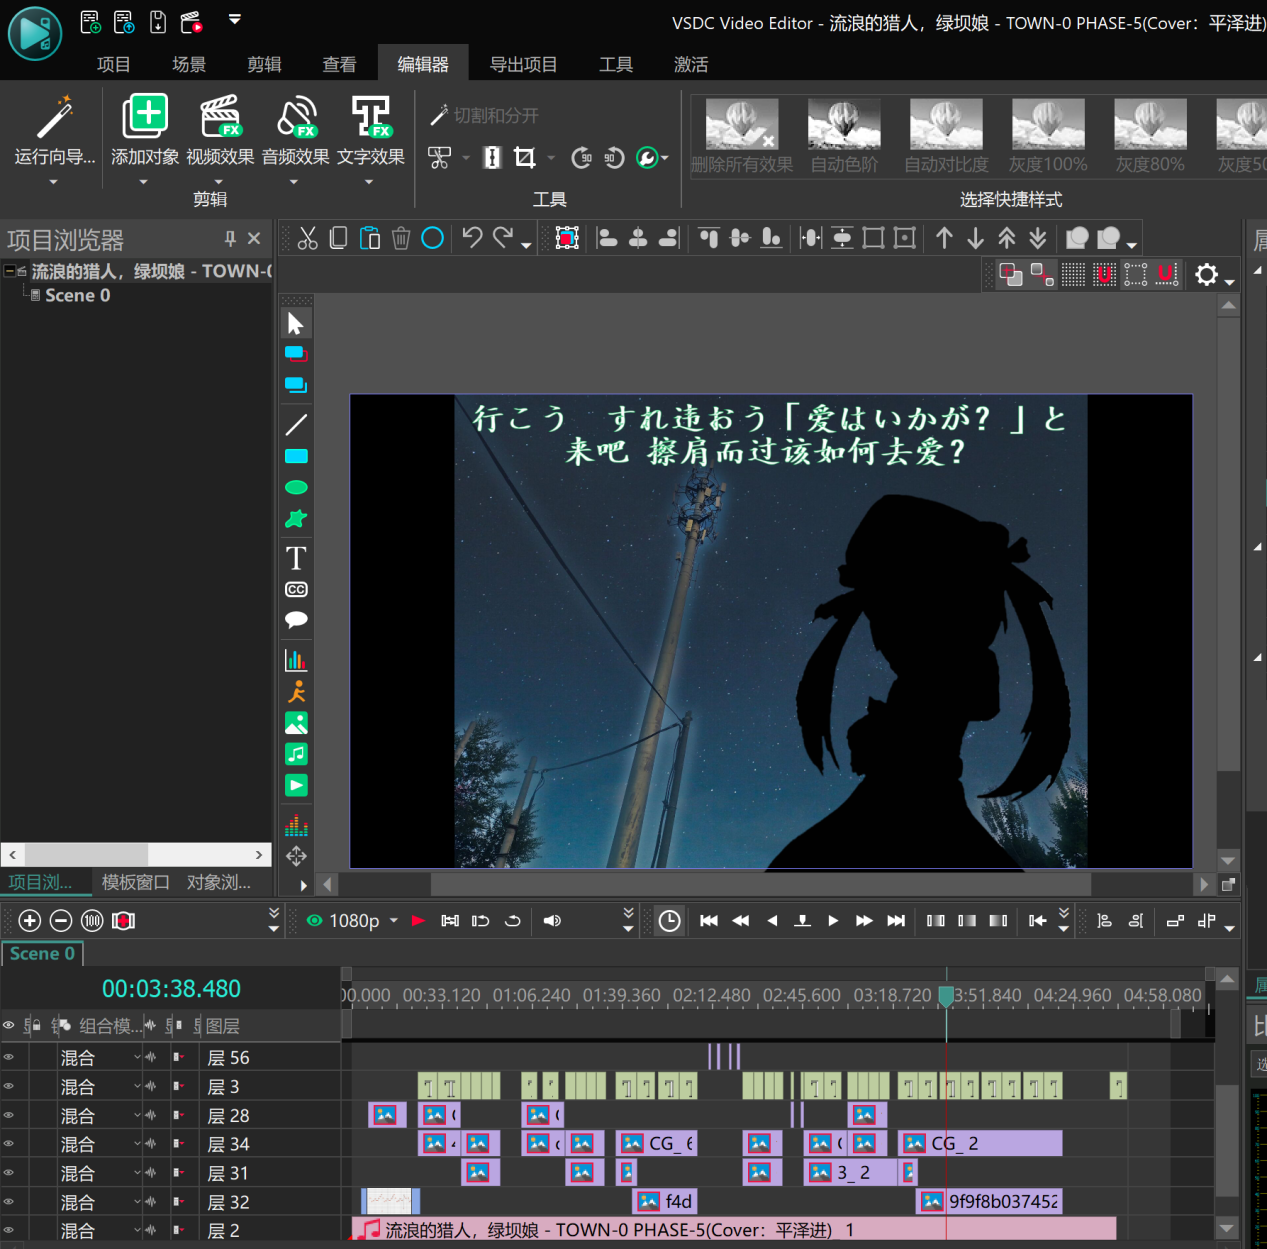Toggle audio mute on layer 56

pos(151,1058)
